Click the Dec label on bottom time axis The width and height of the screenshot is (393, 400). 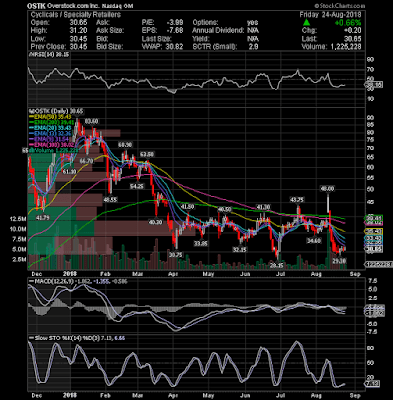37,396
